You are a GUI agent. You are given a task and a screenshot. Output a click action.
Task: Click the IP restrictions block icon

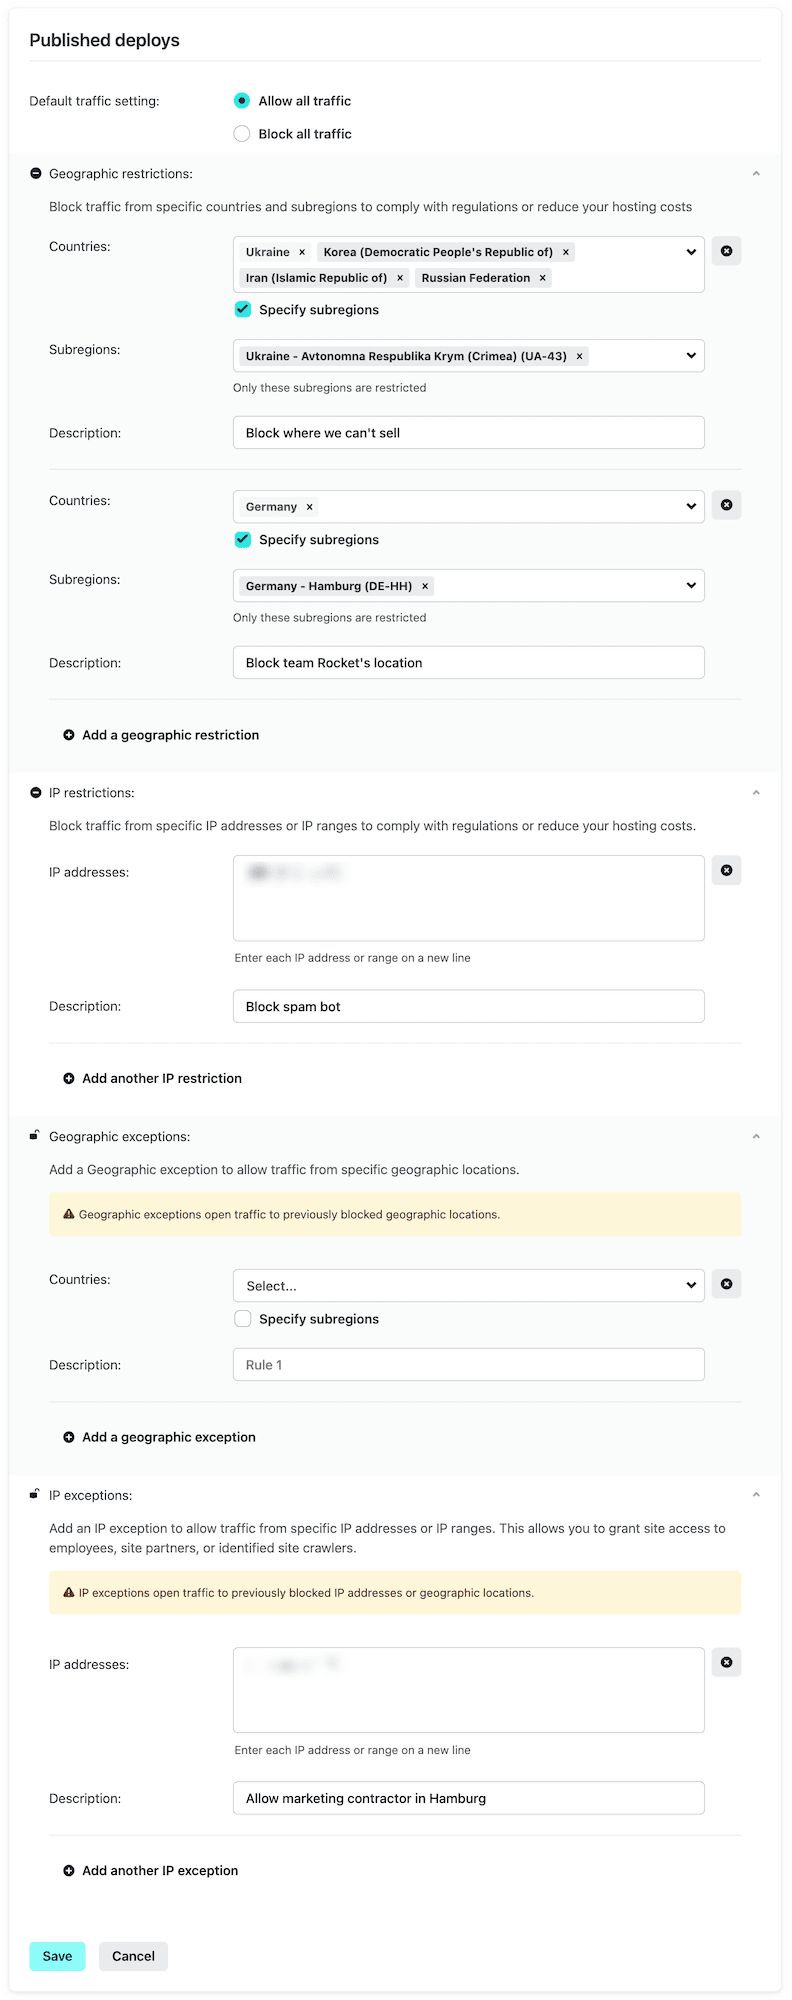pos(36,793)
